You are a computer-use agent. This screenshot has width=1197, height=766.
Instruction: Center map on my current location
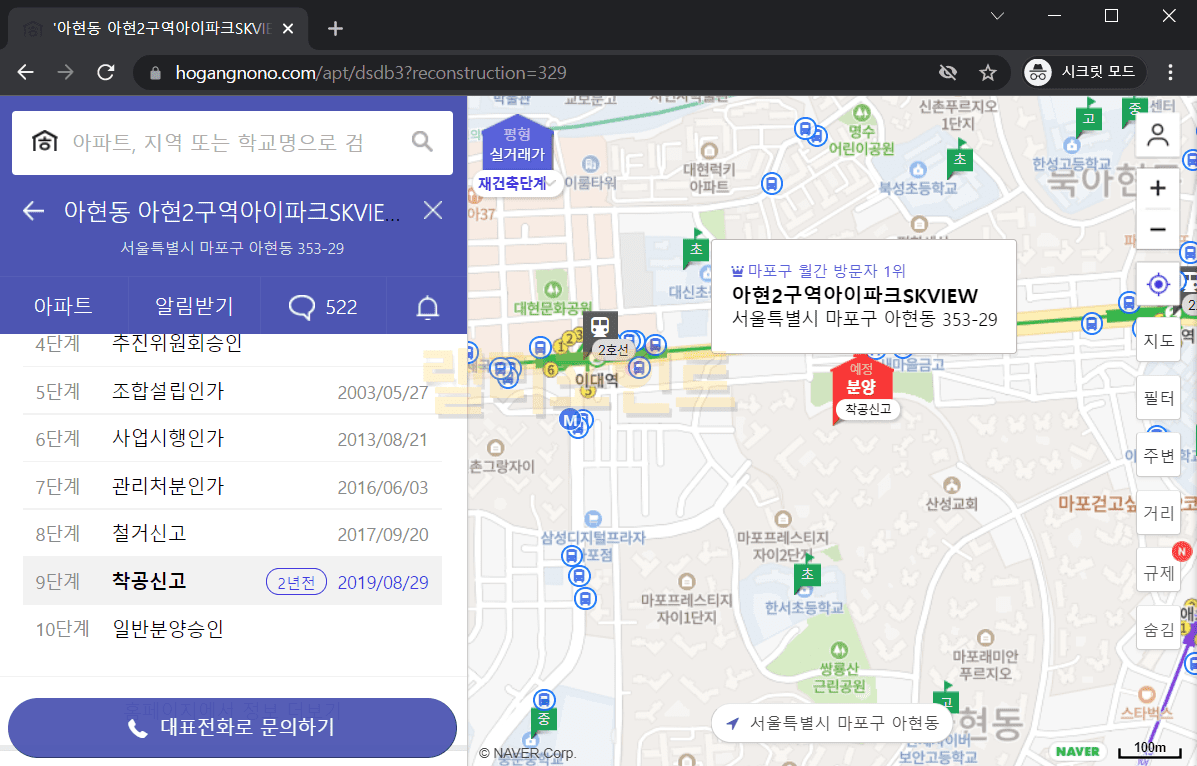coord(1158,285)
